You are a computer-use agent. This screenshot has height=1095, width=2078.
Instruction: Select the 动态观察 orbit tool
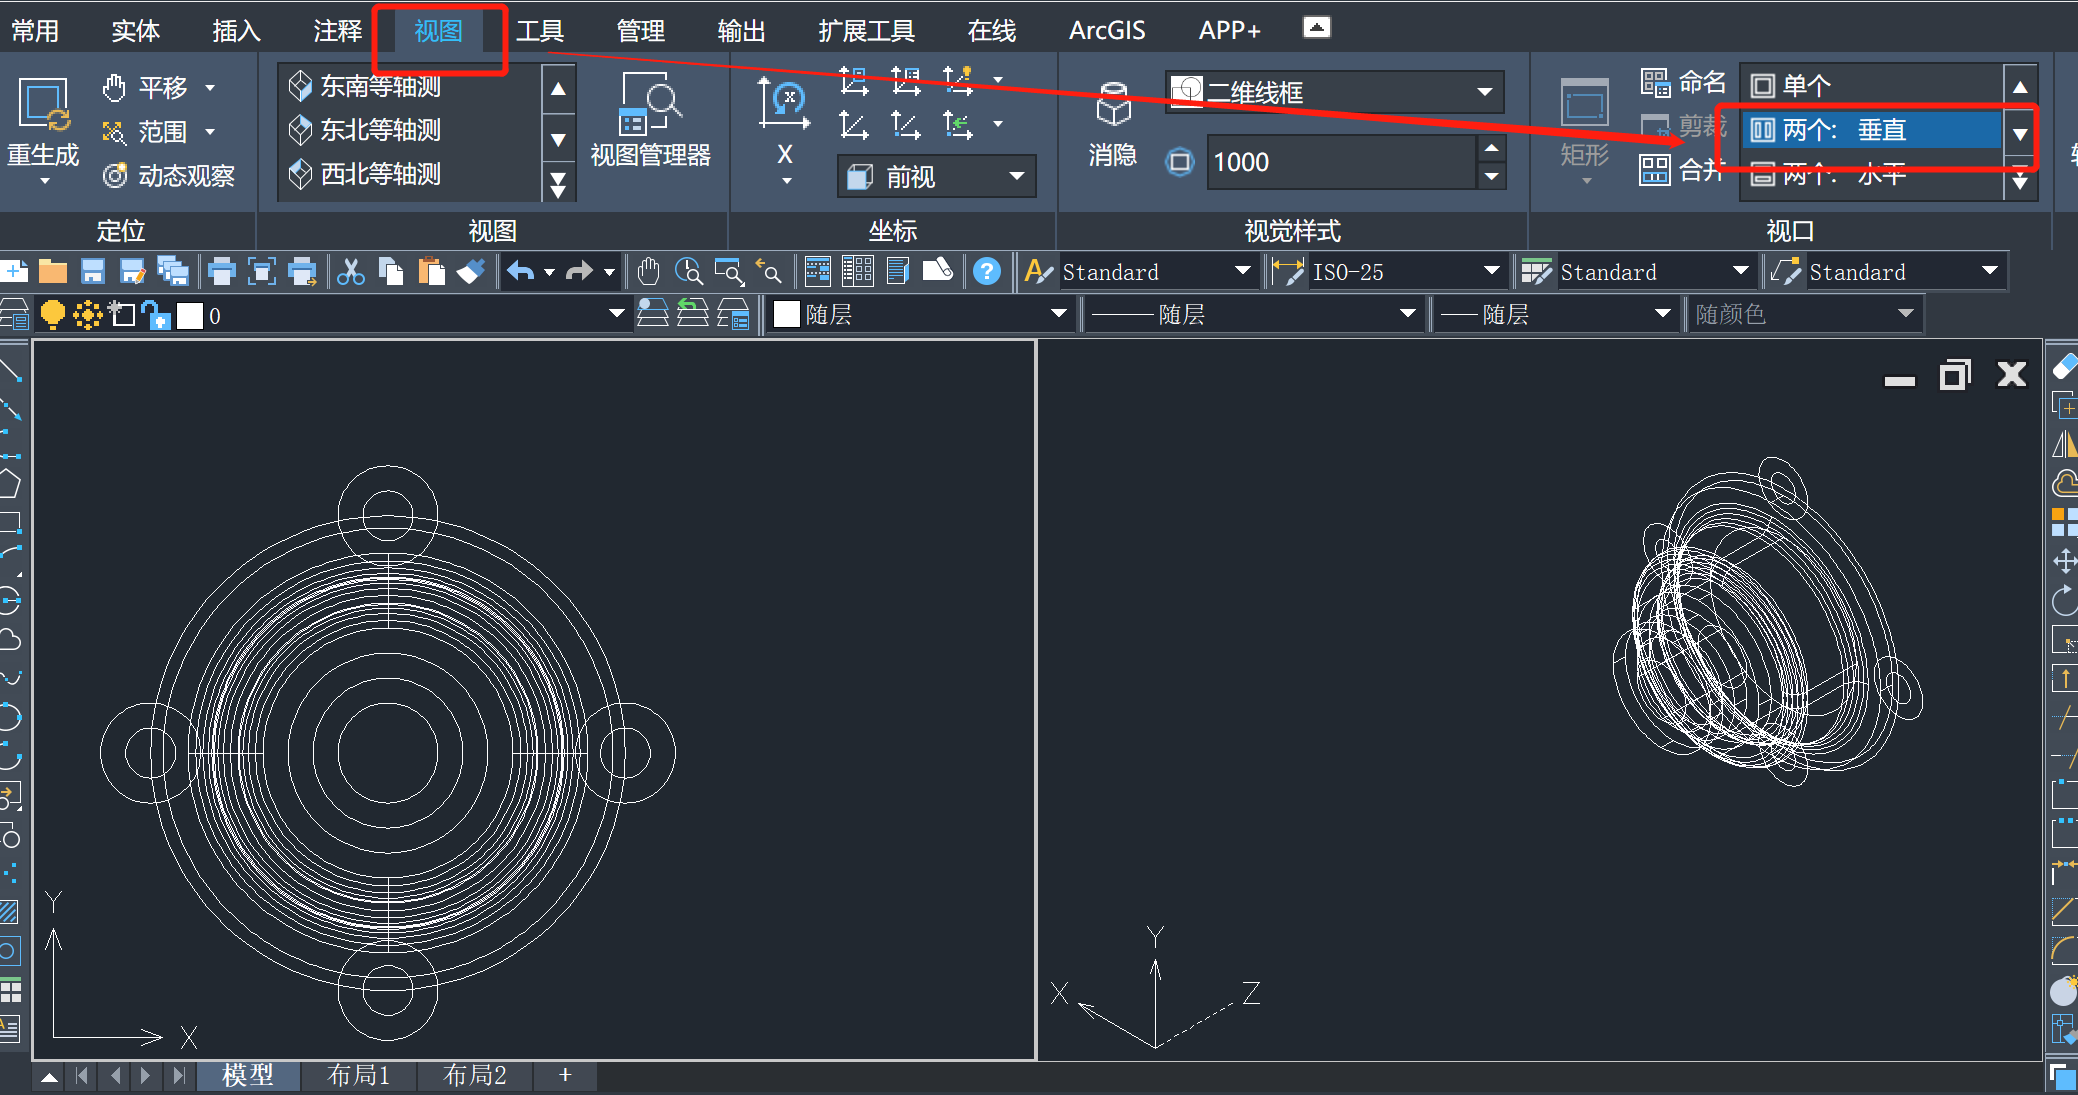pos(169,176)
